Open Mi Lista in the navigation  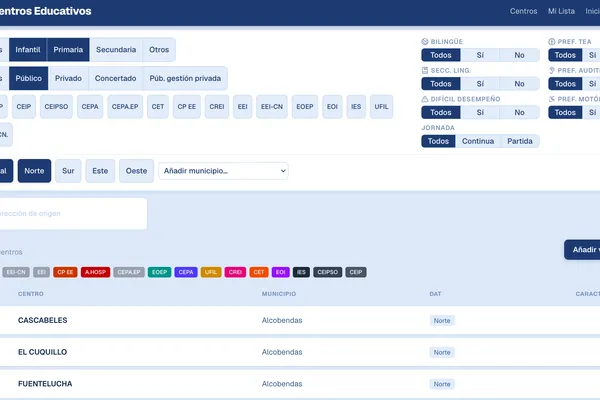[561, 11]
